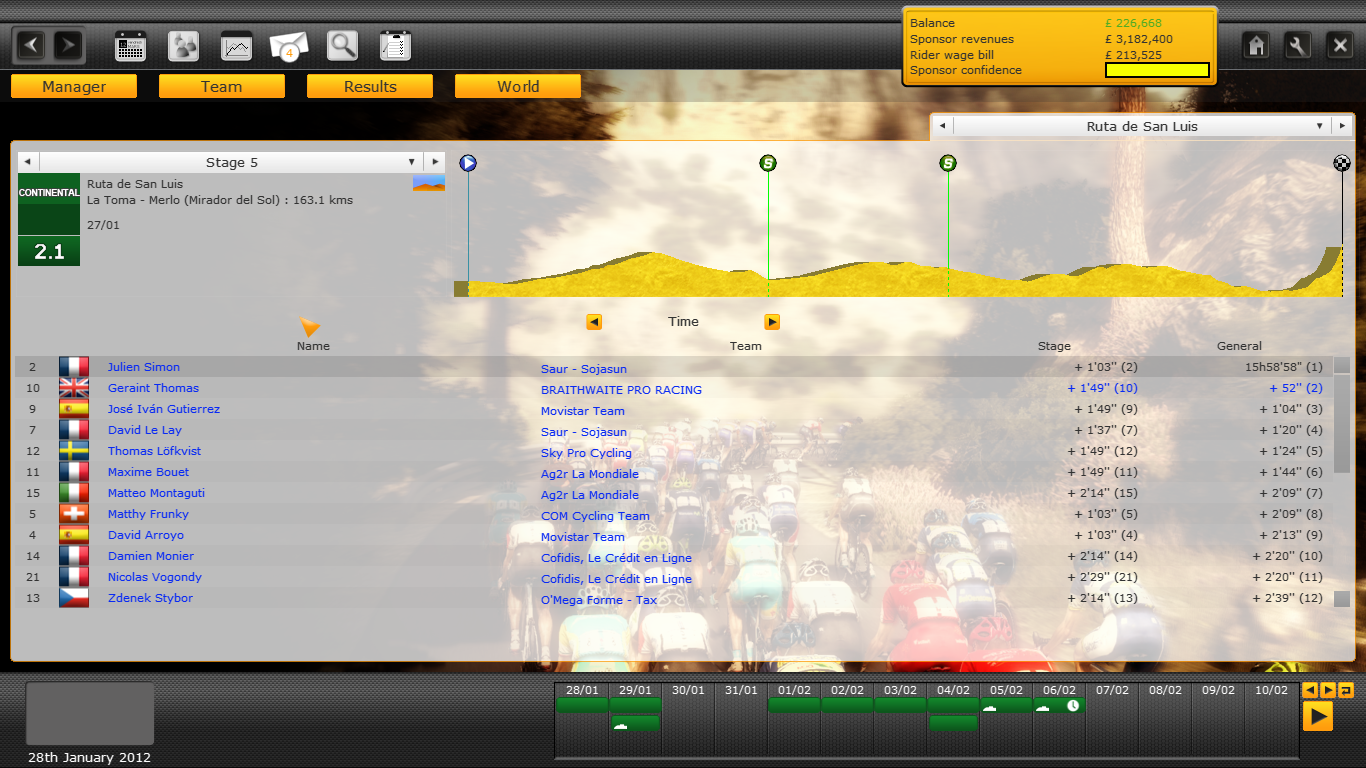
Task: Open the mailbox with 4 messages
Action: click(x=289, y=46)
